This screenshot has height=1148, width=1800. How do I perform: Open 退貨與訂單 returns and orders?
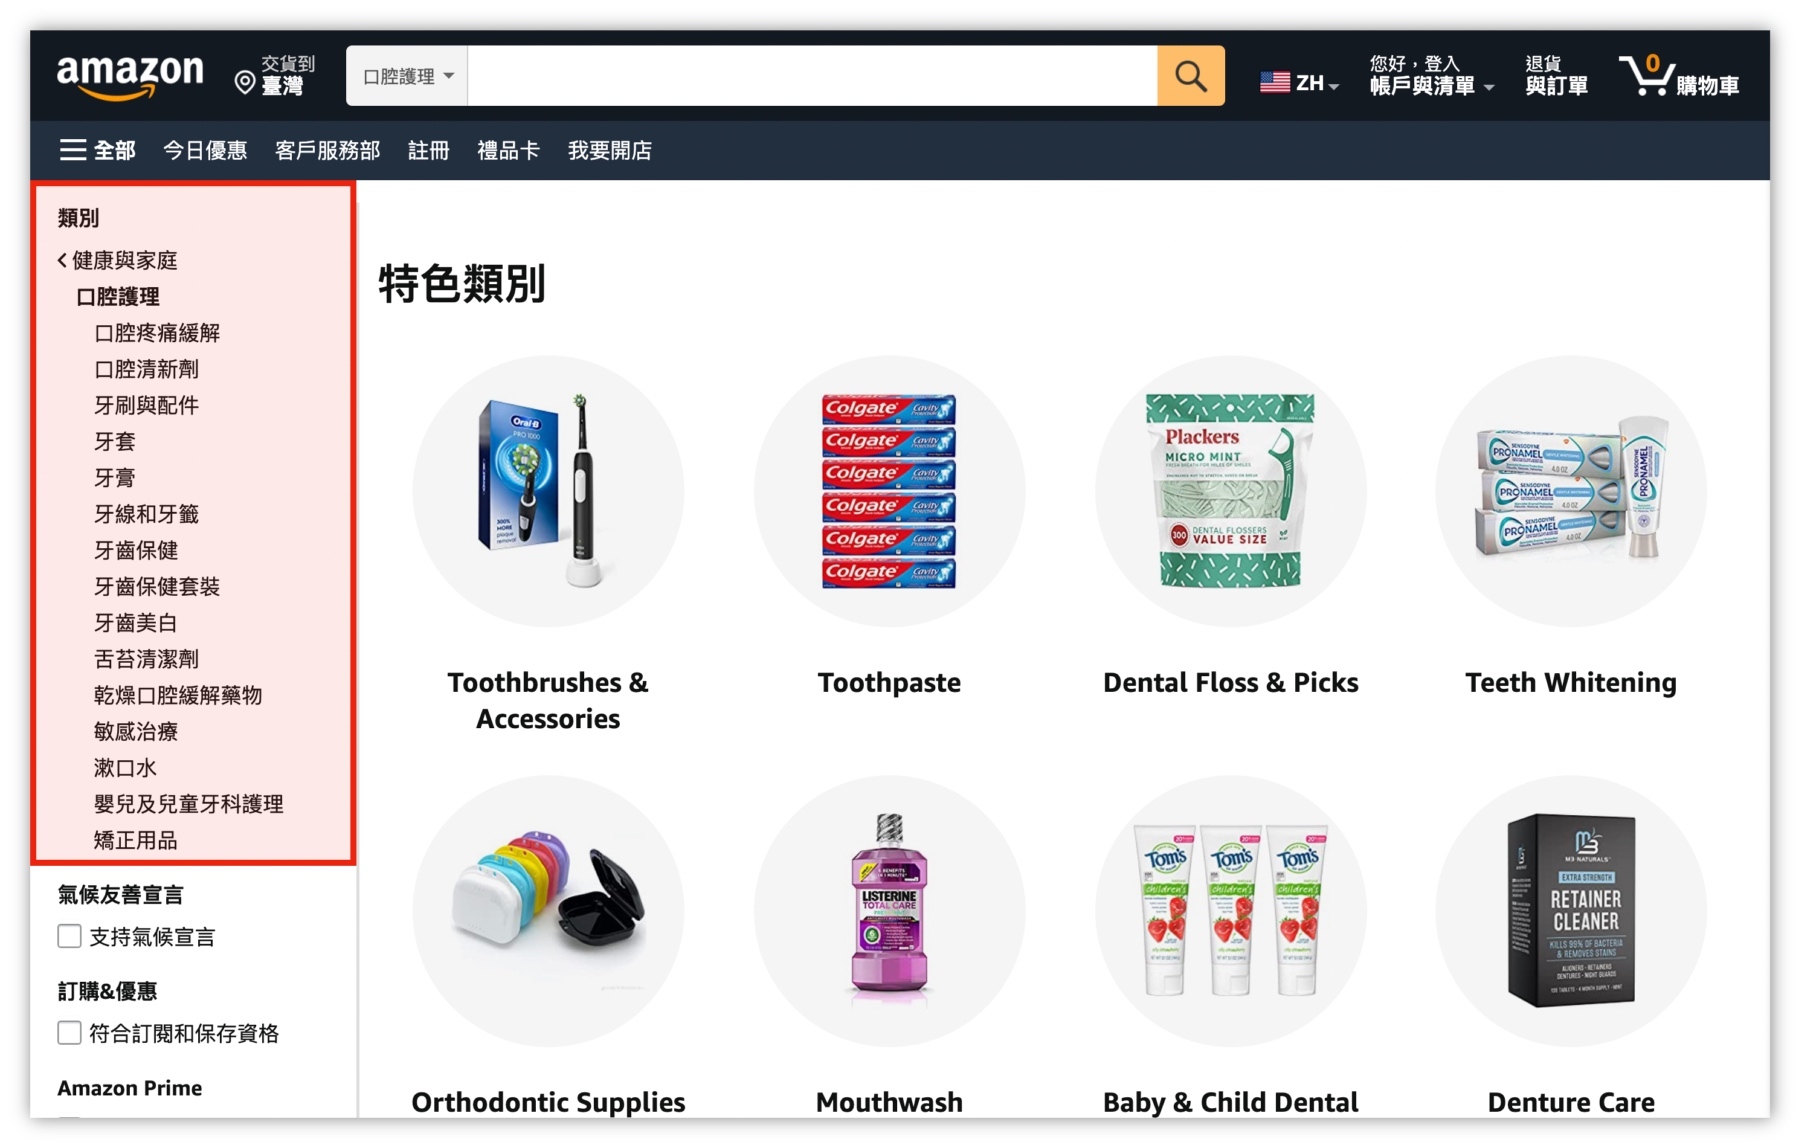tap(1556, 76)
